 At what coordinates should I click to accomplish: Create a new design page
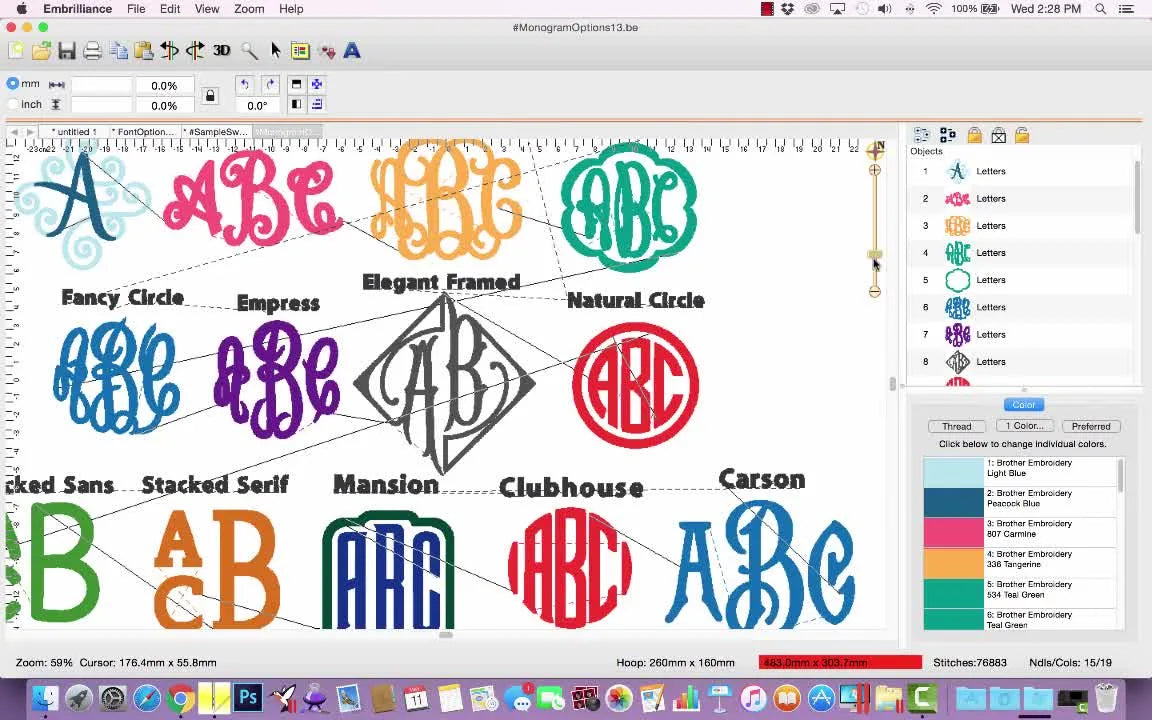pos(16,51)
